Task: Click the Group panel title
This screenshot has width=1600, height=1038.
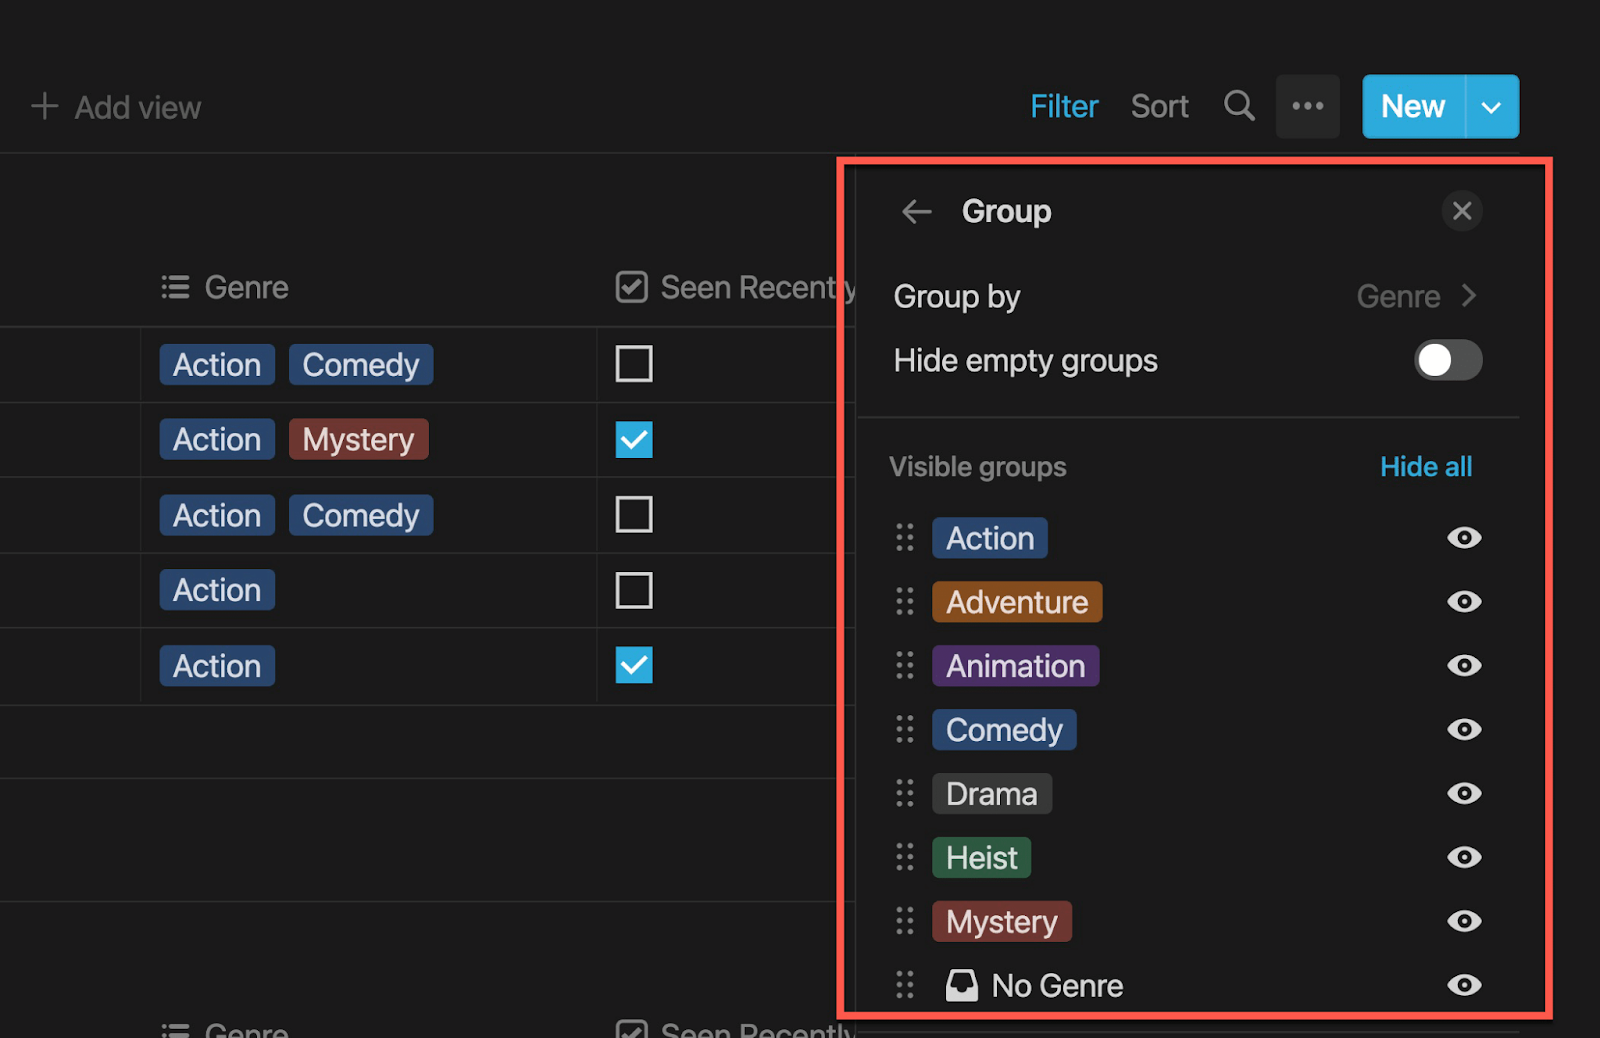Action: [1007, 211]
